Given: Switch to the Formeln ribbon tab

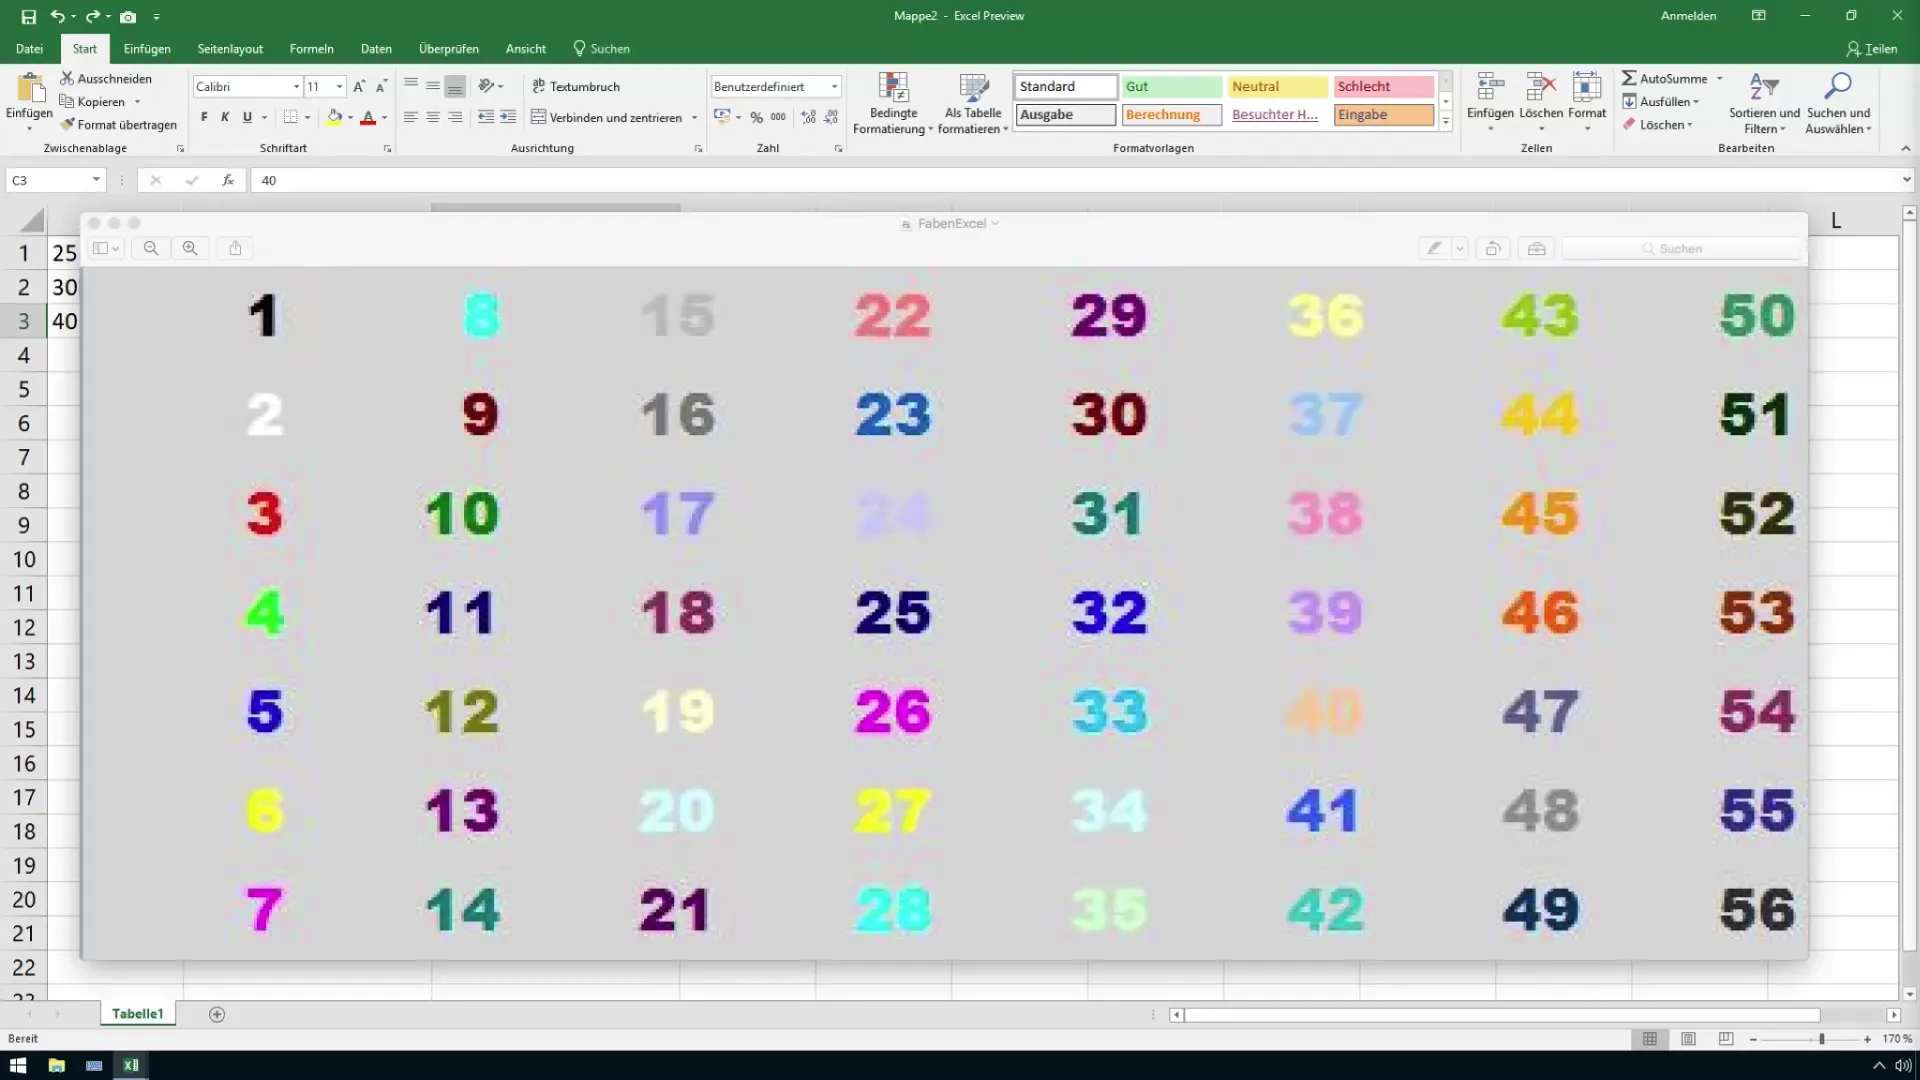Looking at the screenshot, I should (x=311, y=48).
